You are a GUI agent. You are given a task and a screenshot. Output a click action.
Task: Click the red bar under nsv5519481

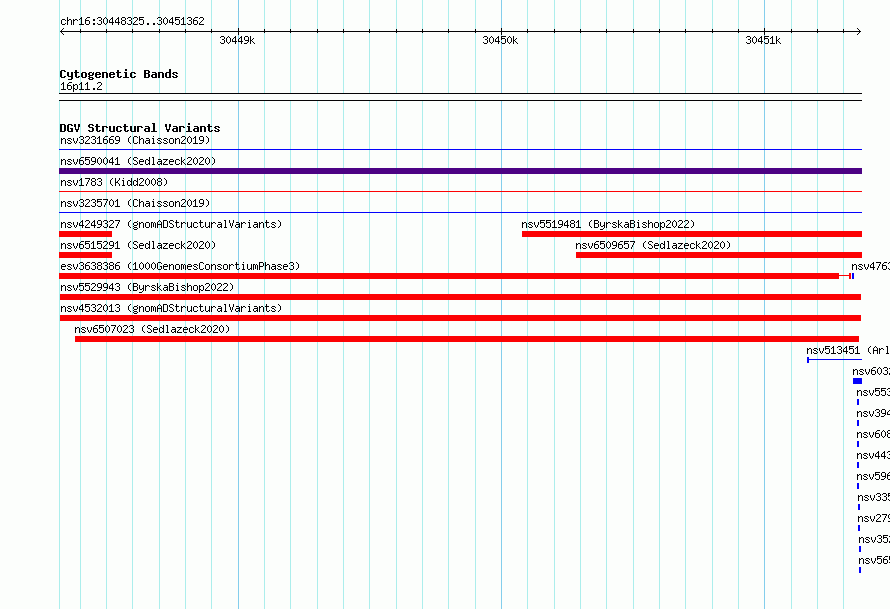click(x=692, y=234)
